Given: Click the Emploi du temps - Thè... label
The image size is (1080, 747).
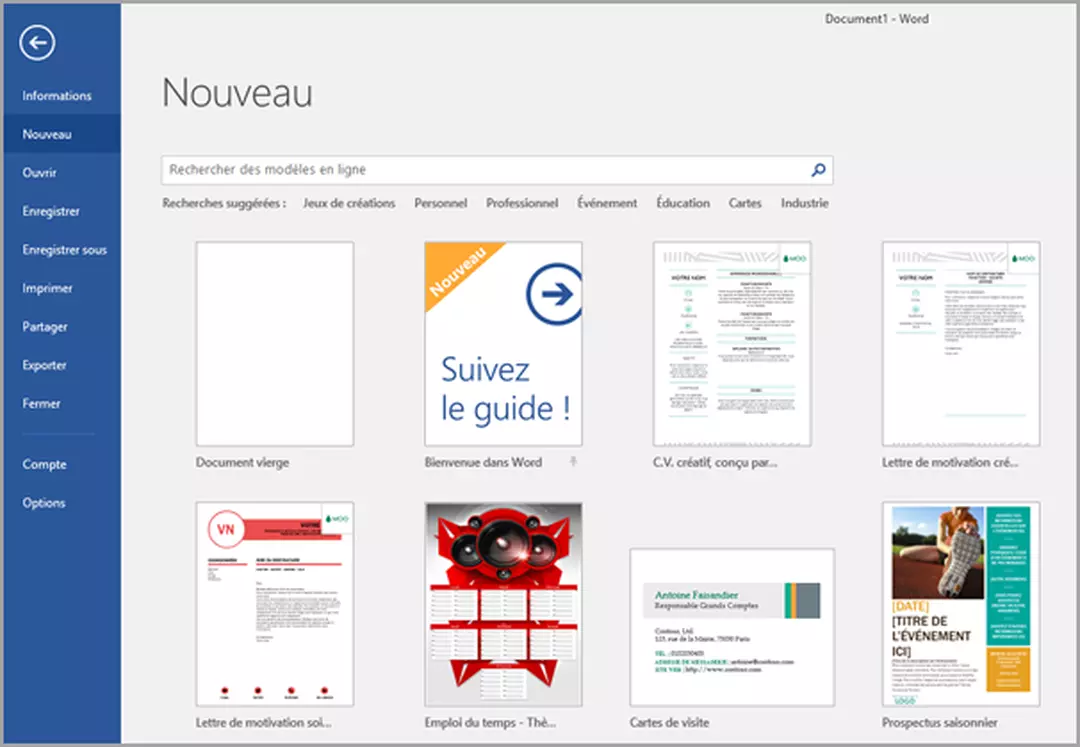Looking at the screenshot, I should tap(490, 723).
